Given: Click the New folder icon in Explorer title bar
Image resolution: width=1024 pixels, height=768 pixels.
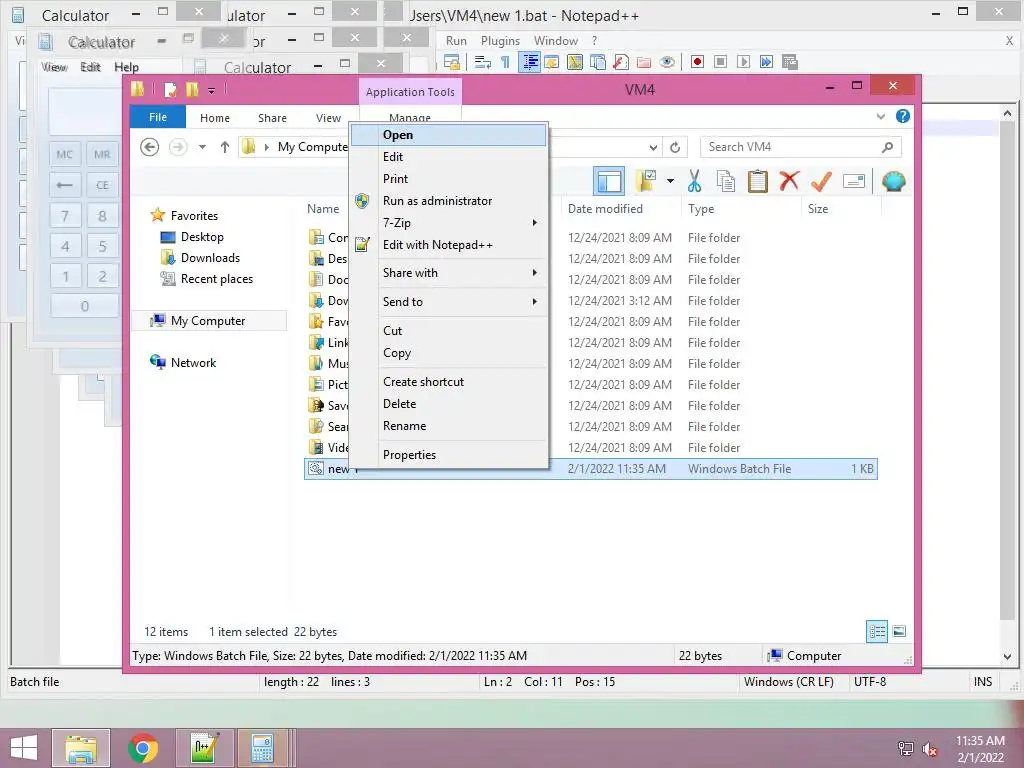Looking at the screenshot, I should 192,89.
